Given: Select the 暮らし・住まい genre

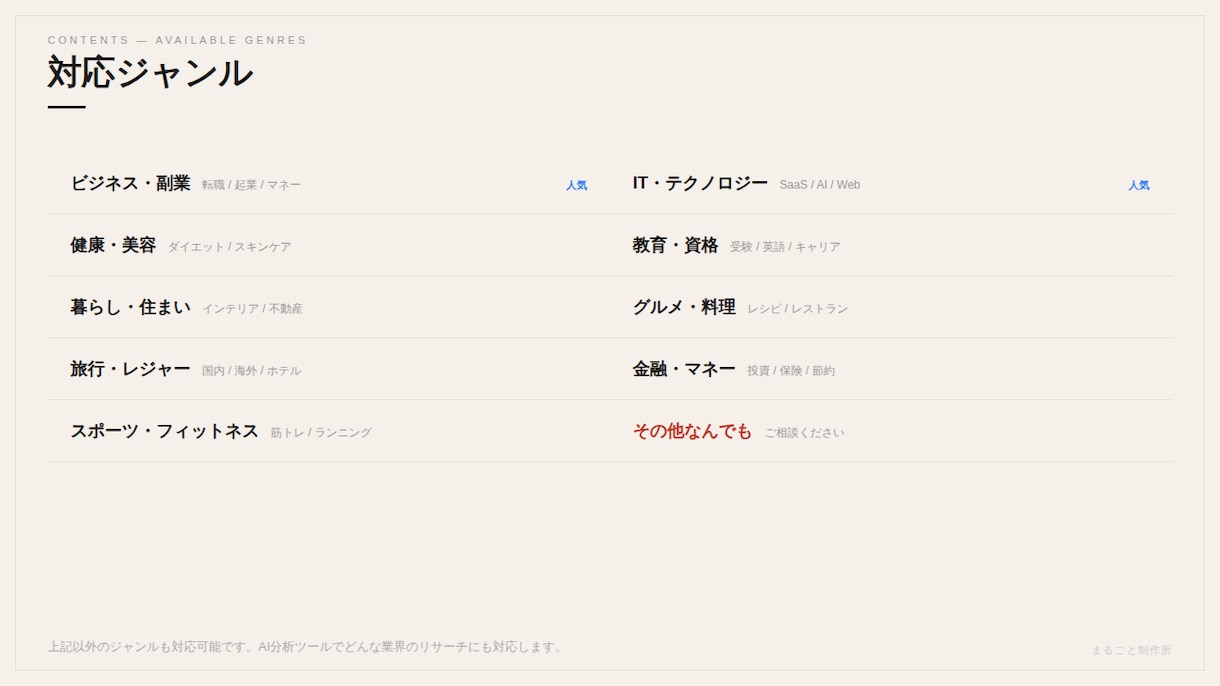Looking at the screenshot, I should tap(130, 307).
